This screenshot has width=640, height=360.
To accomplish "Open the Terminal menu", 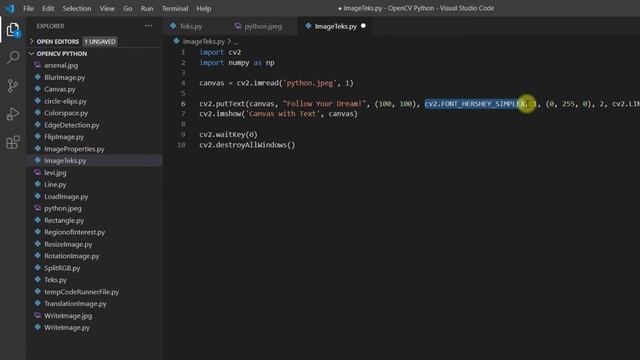I will tap(175, 8).
